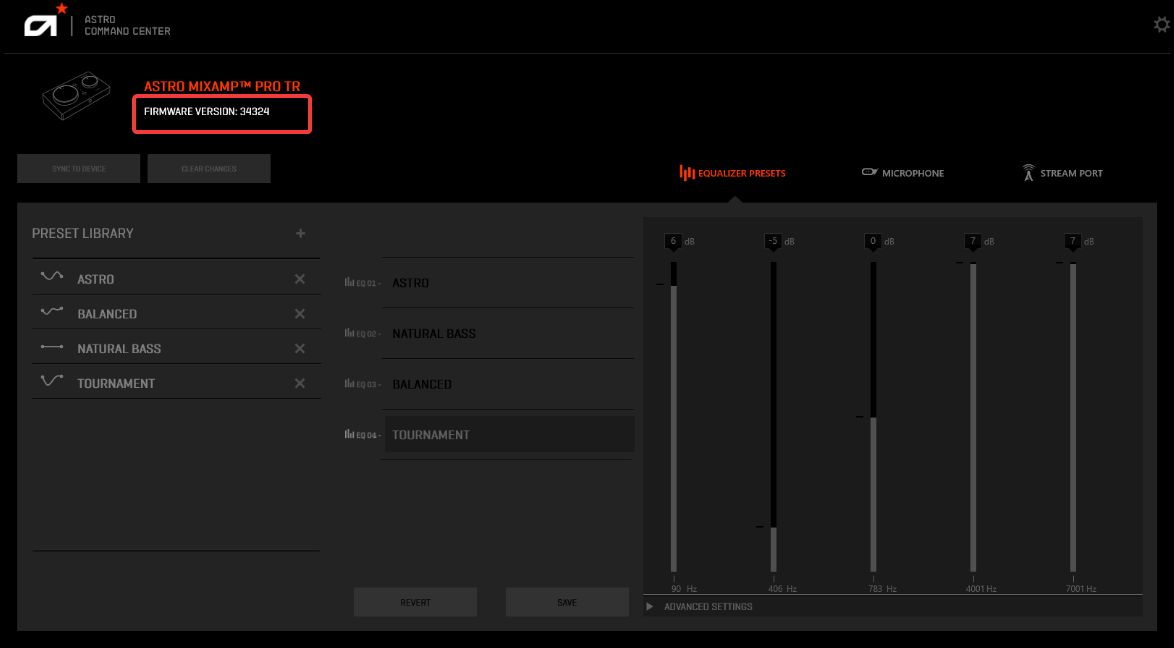1174x648 pixels.
Task: Add a new preset with the plus icon
Action: (x=300, y=233)
